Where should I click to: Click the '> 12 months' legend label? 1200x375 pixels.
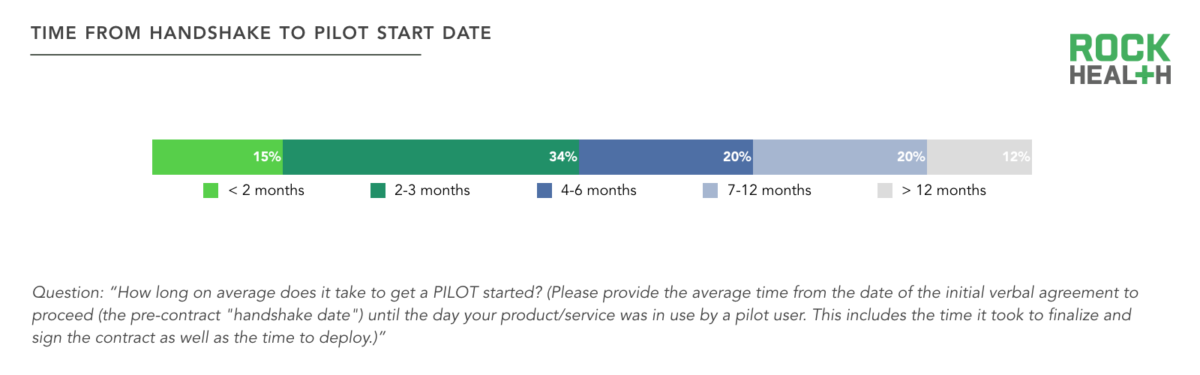click(944, 191)
